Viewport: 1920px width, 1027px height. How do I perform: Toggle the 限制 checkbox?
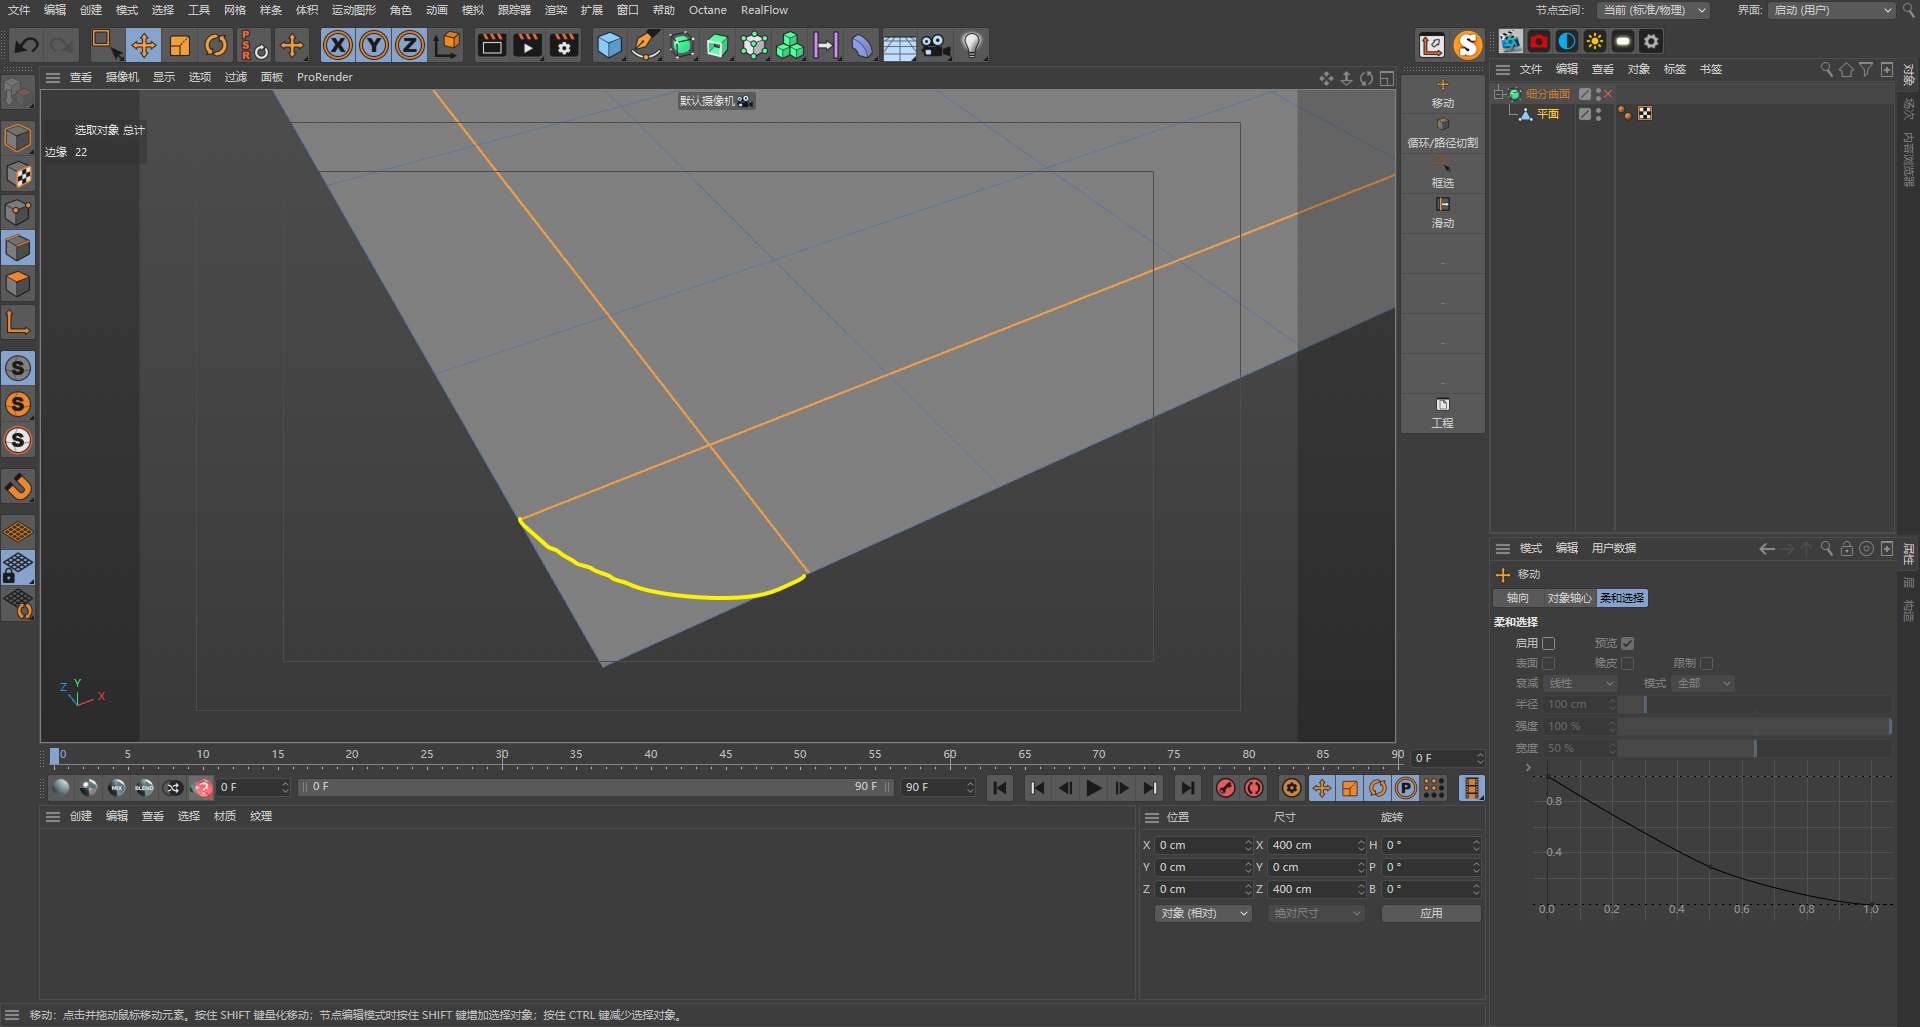(x=1707, y=663)
